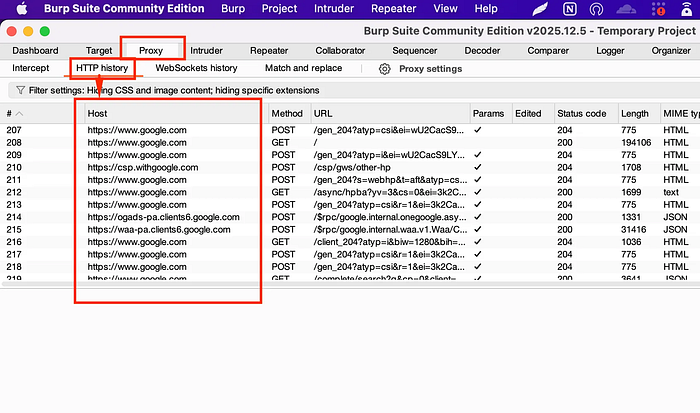Open the Organizer tab
Viewport: 700px width, 413px height.
(x=671, y=50)
